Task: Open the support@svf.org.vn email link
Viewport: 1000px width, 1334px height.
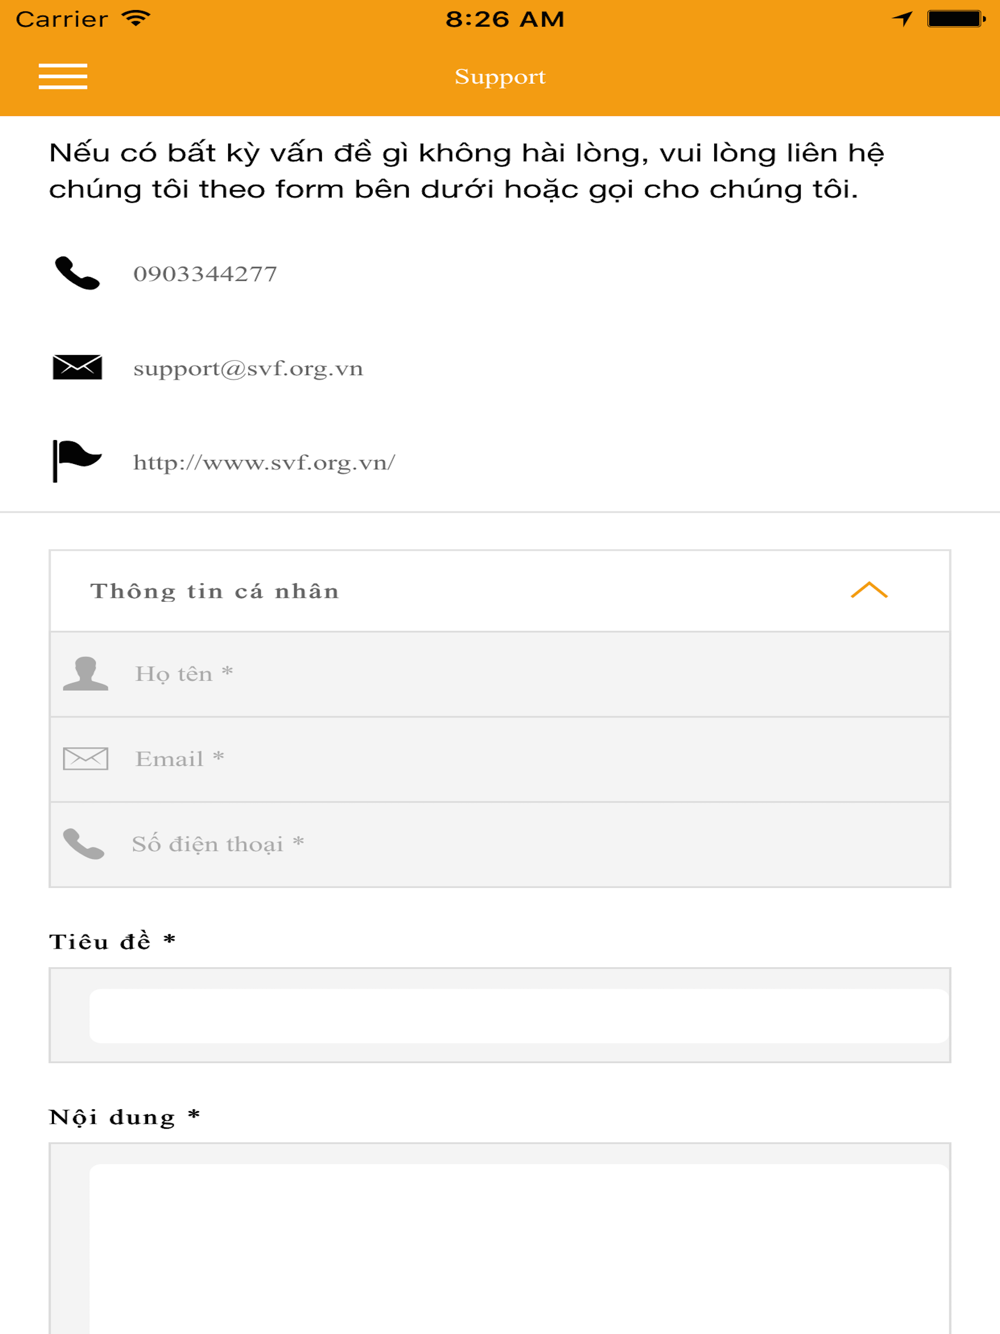Action: pos(248,368)
